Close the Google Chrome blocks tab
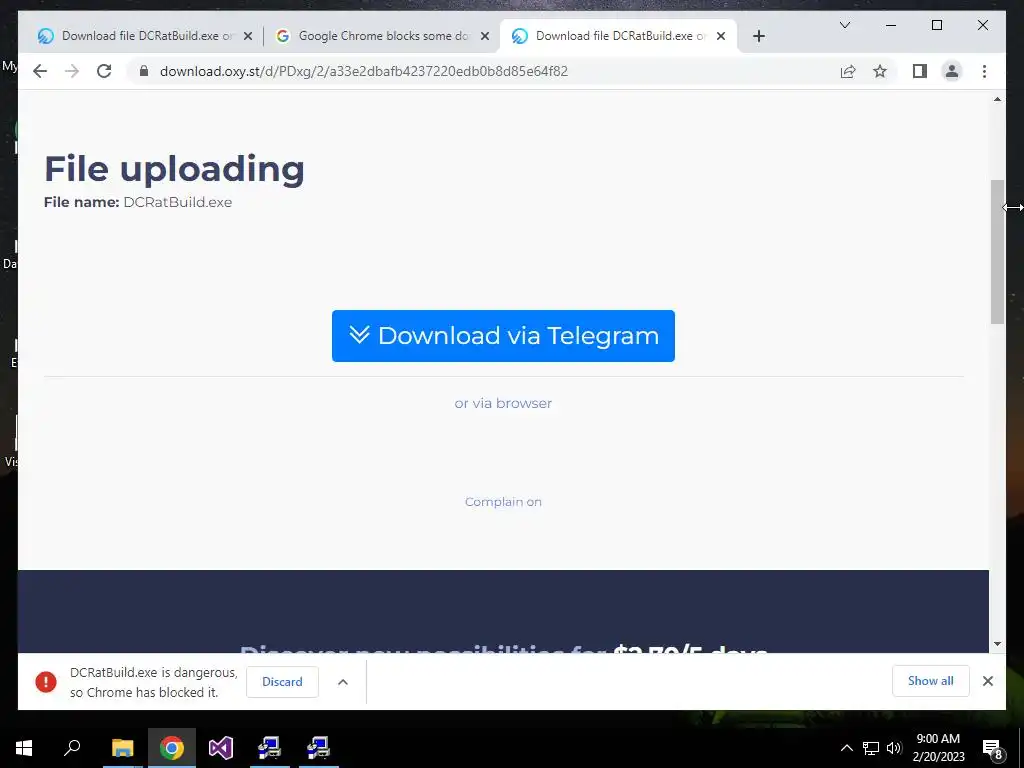 pos(485,36)
